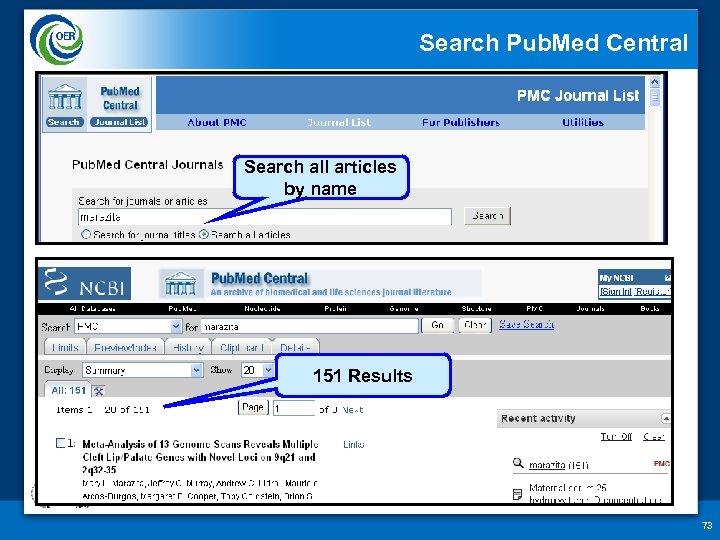Viewport: 720px width, 540px height.
Task: Click Journals in the black database bar
Action: (x=591, y=309)
